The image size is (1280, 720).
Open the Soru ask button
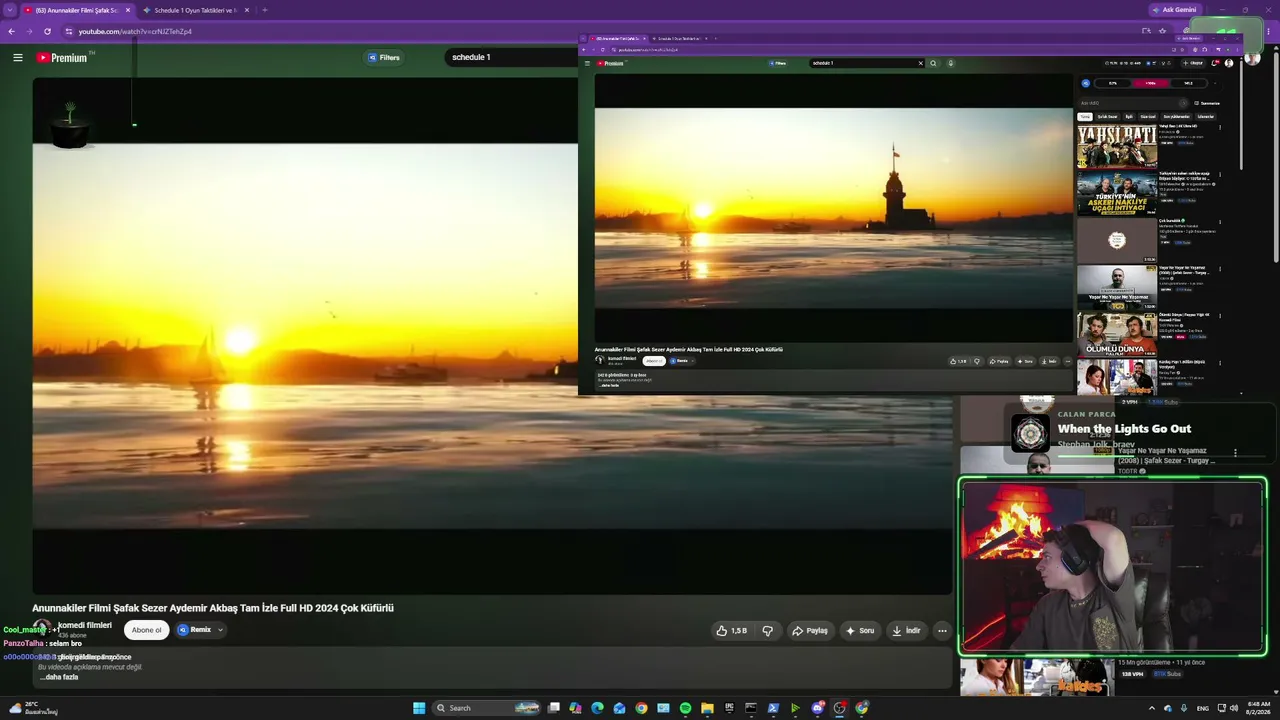point(860,631)
